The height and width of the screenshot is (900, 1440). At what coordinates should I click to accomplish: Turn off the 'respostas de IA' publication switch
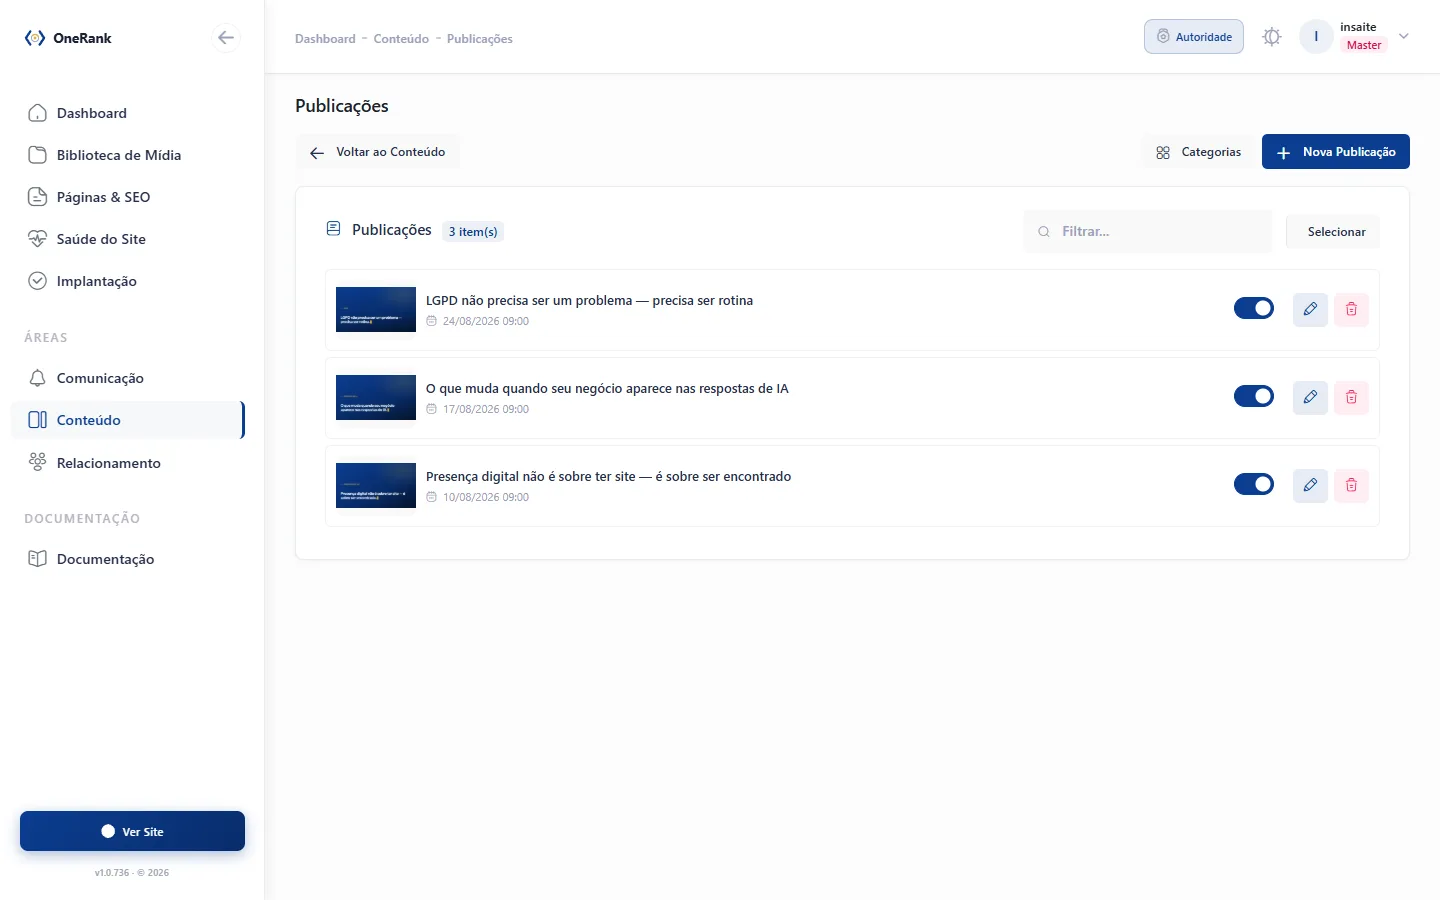(x=1254, y=396)
